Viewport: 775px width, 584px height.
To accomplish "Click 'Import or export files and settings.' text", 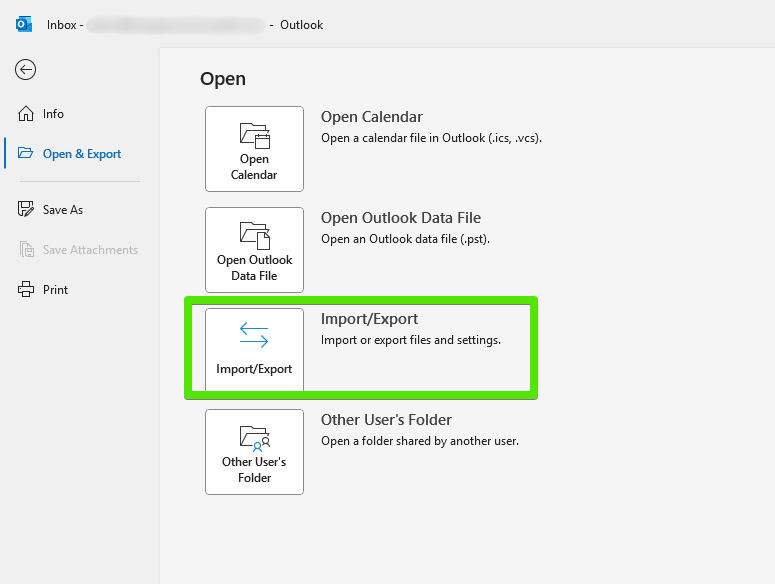I will (x=411, y=340).
